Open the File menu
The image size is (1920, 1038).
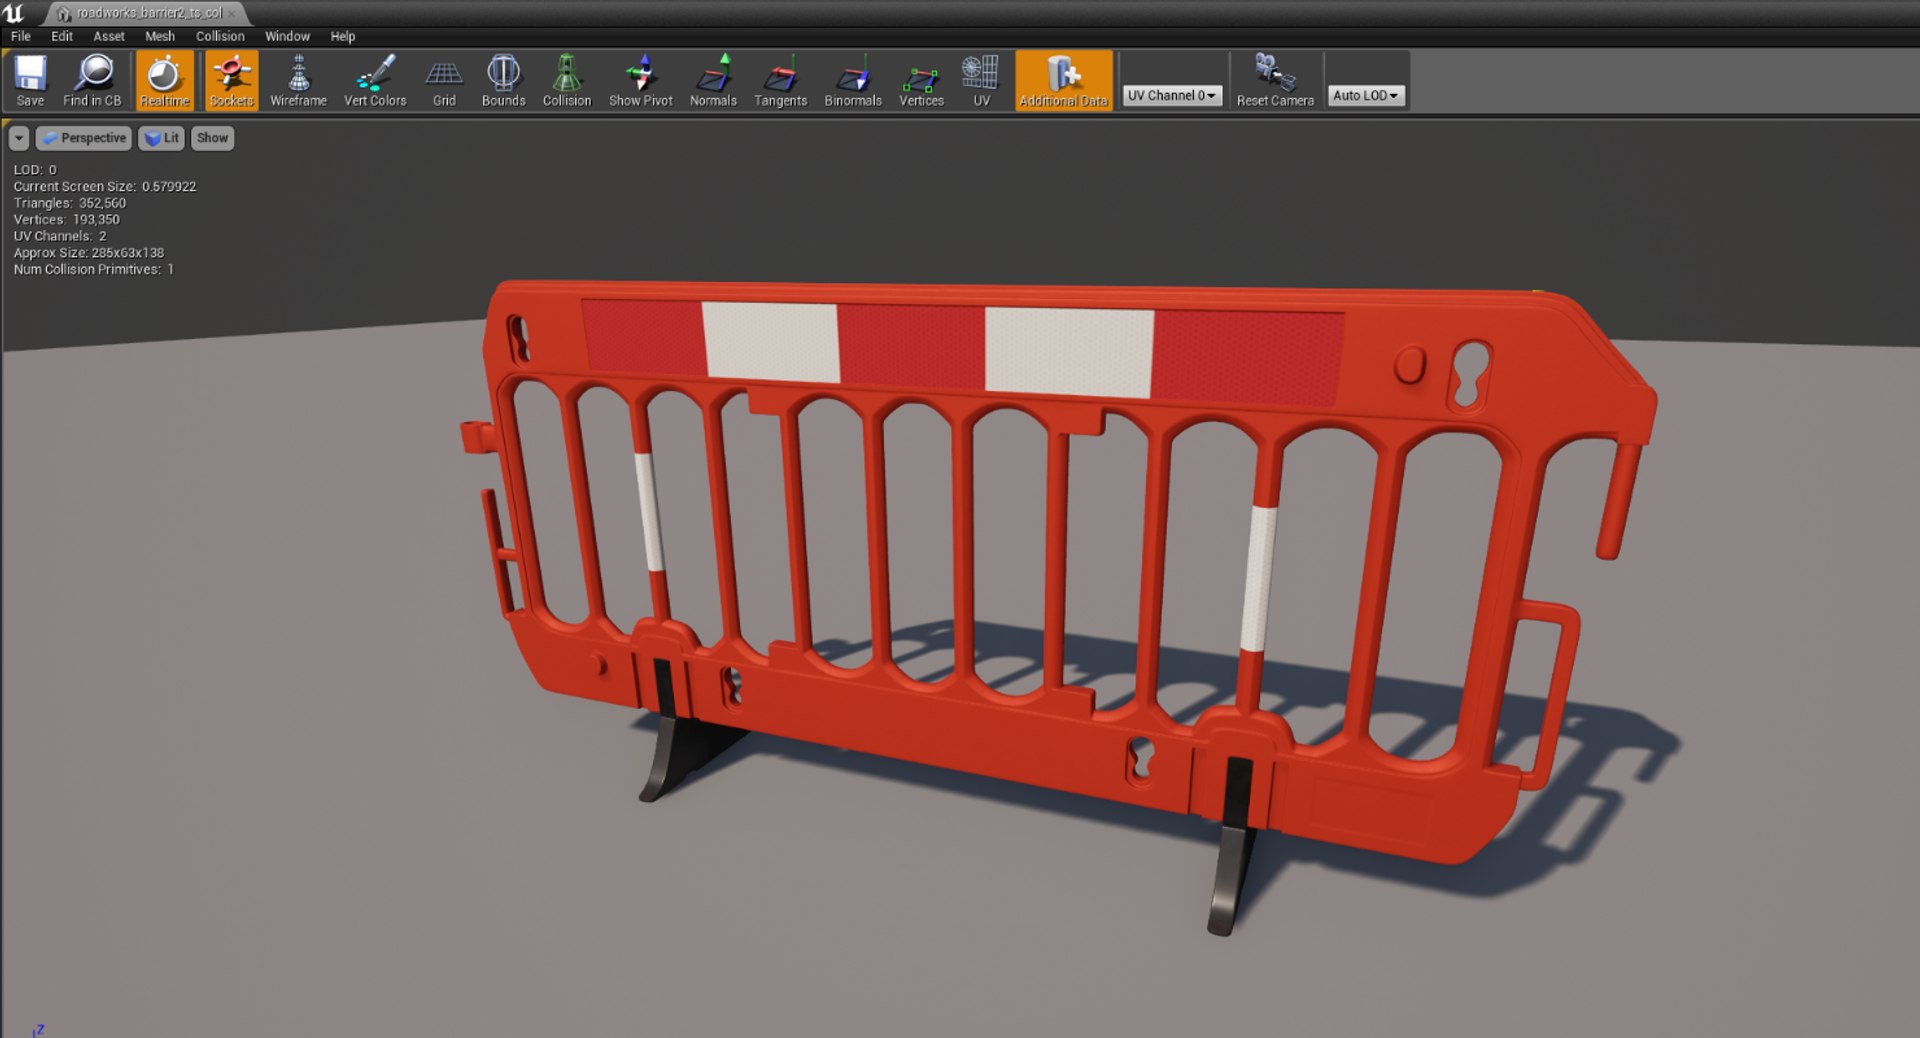(21, 36)
